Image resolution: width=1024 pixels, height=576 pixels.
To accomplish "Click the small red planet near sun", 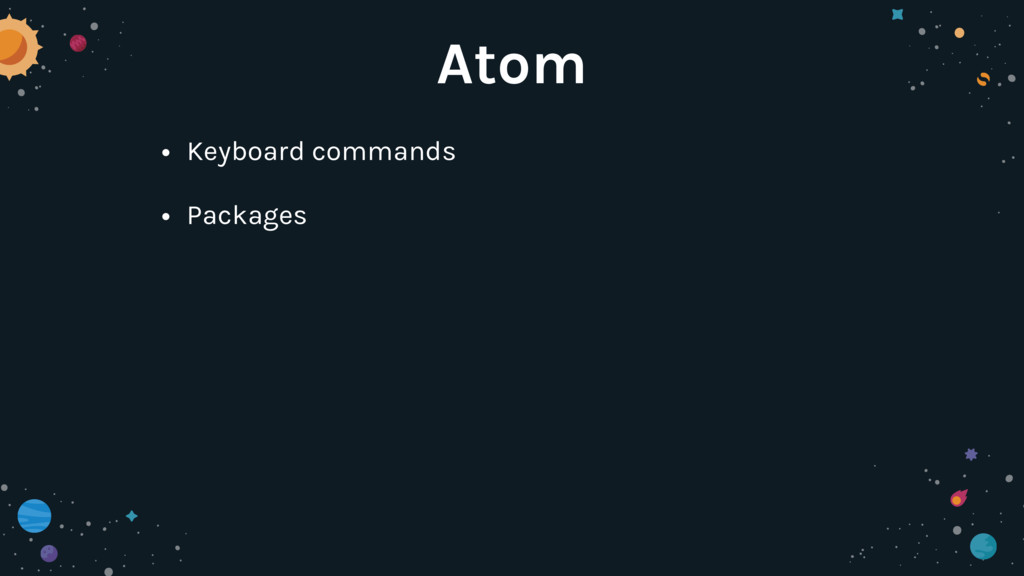I will [x=78, y=43].
